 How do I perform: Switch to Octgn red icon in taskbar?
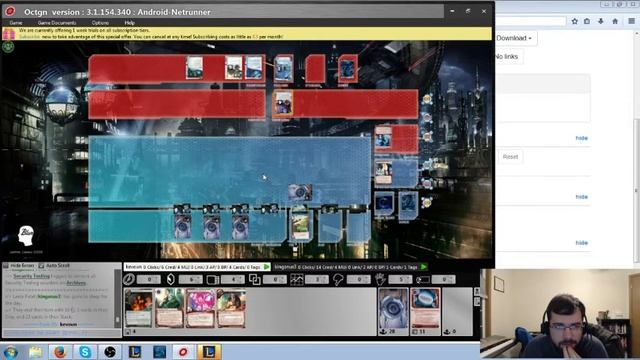184,352
